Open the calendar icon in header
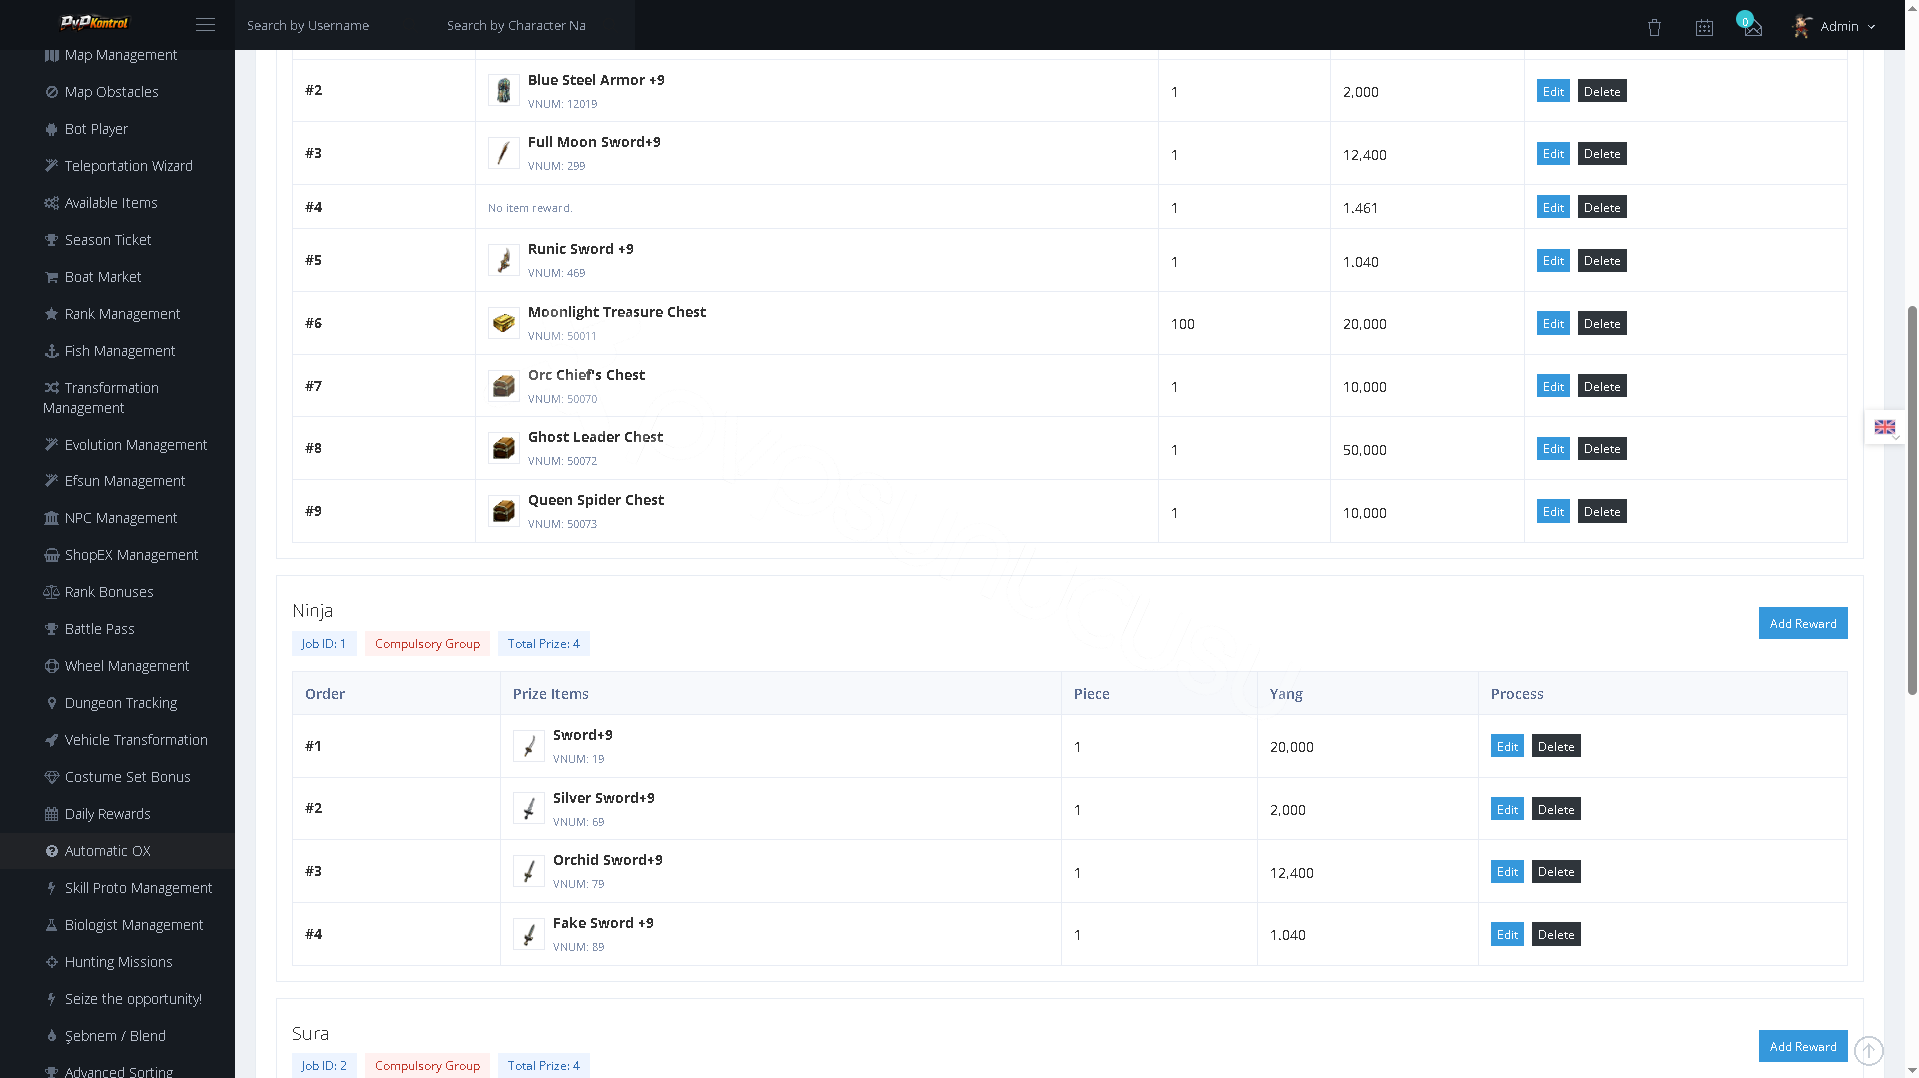This screenshot has width=1919, height=1078. point(1704,27)
